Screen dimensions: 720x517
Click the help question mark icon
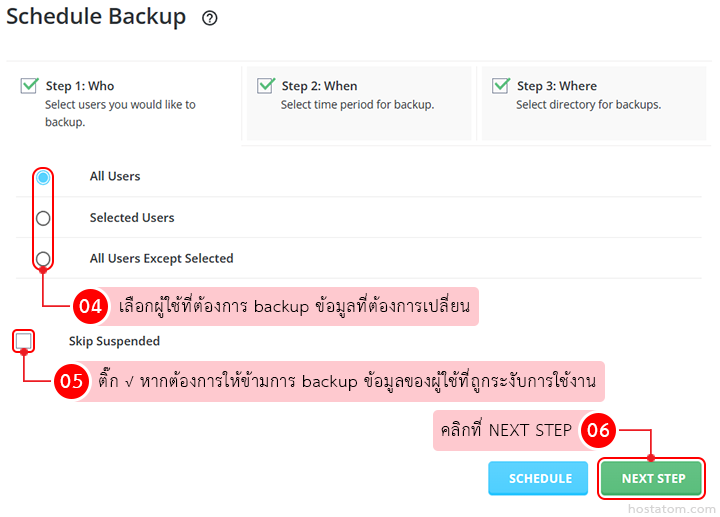209,18
